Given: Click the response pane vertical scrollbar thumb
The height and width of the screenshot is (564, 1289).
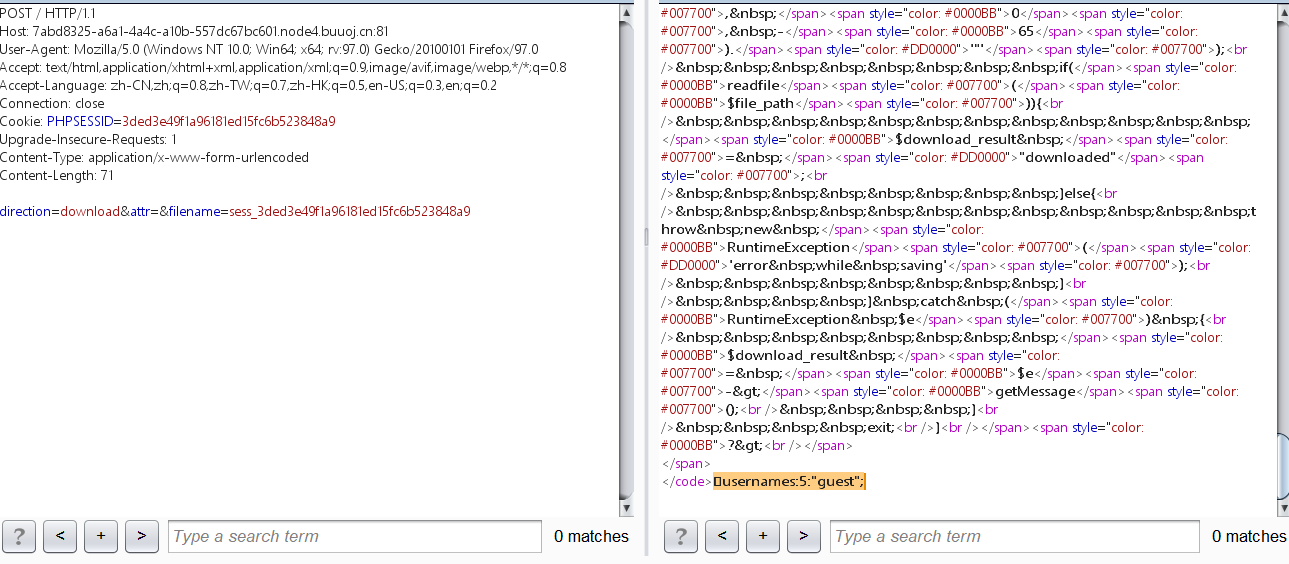Looking at the screenshot, I should [1282, 465].
